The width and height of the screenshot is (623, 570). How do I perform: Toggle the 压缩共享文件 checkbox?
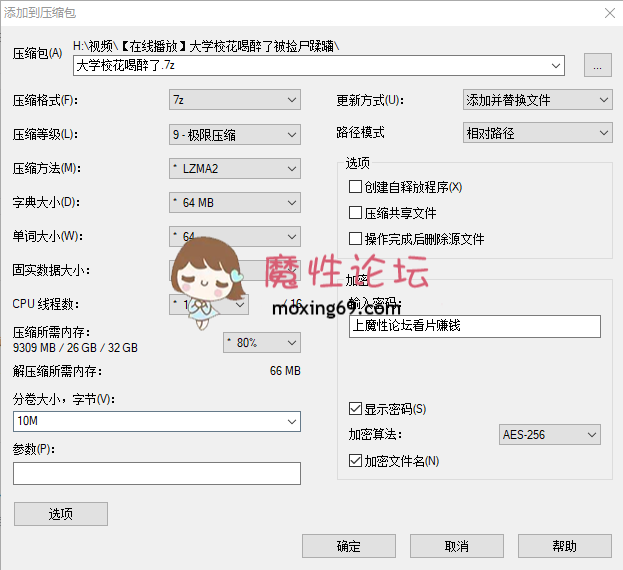pos(355,213)
